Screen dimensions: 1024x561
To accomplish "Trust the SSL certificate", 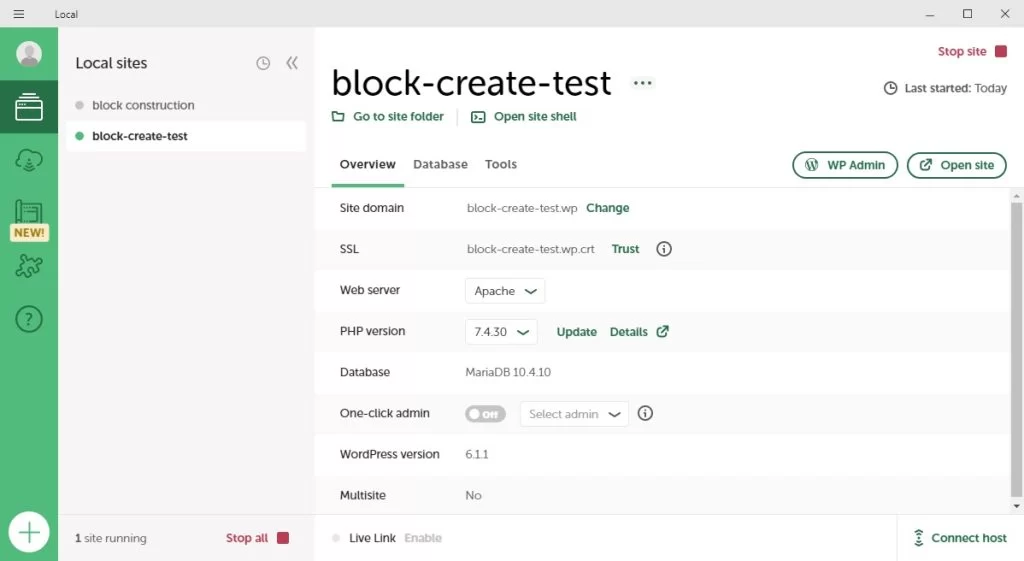I will coord(625,249).
